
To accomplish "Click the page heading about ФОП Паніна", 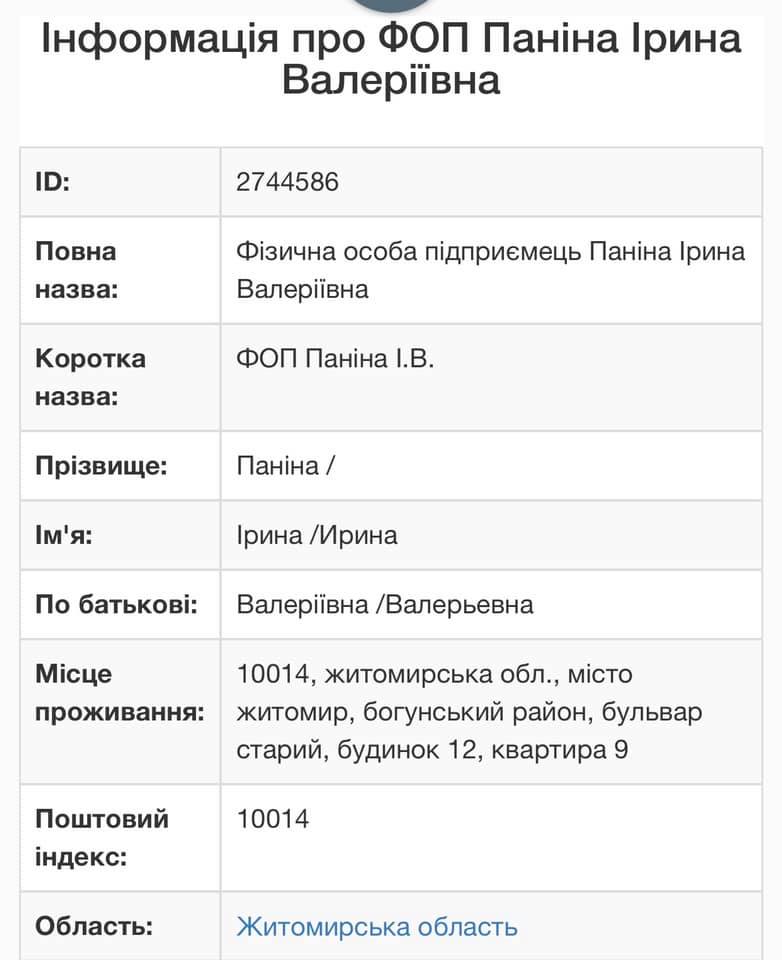I will click(x=391, y=60).
